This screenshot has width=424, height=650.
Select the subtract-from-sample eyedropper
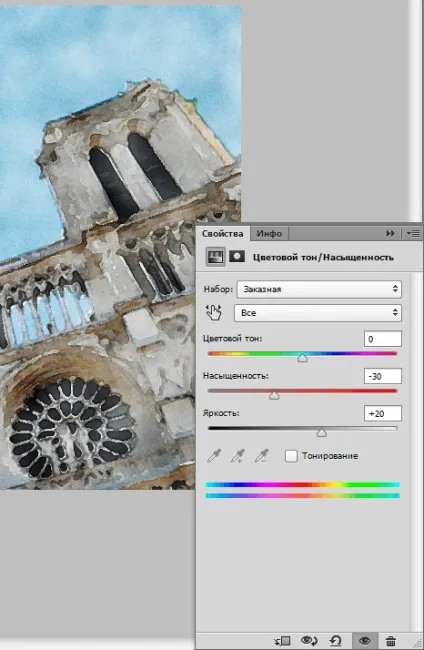261,456
